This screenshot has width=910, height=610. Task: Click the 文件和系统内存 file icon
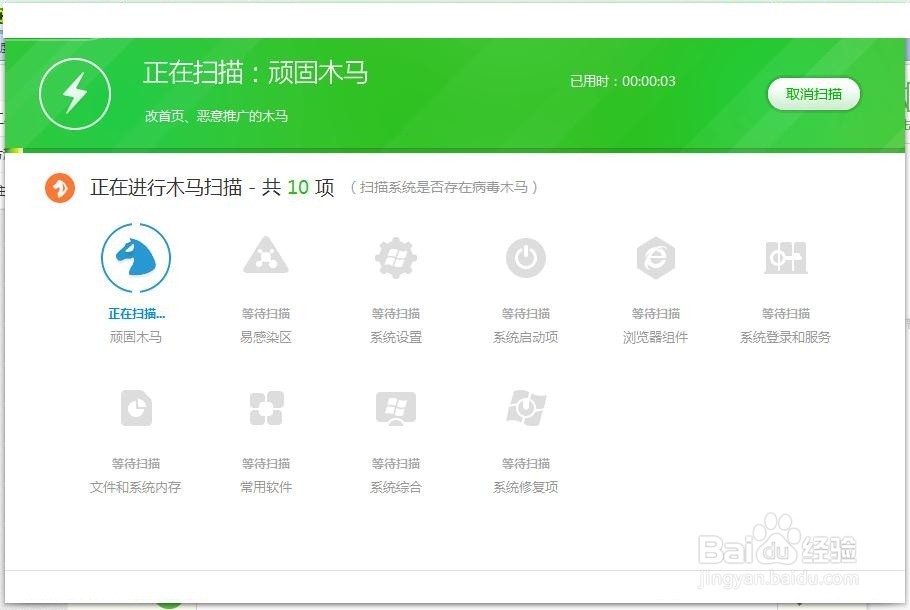tap(136, 408)
